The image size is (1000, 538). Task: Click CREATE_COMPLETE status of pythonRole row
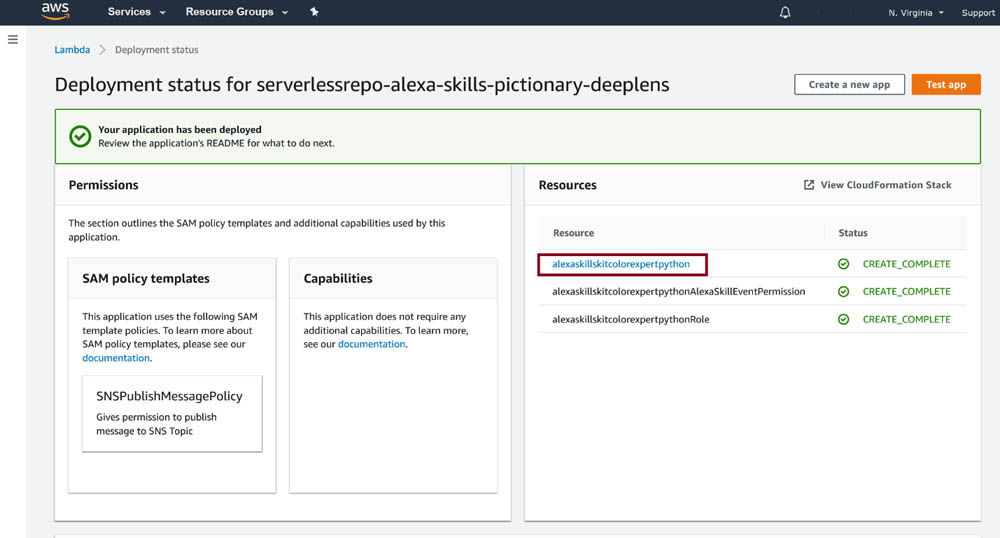(x=906, y=319)
